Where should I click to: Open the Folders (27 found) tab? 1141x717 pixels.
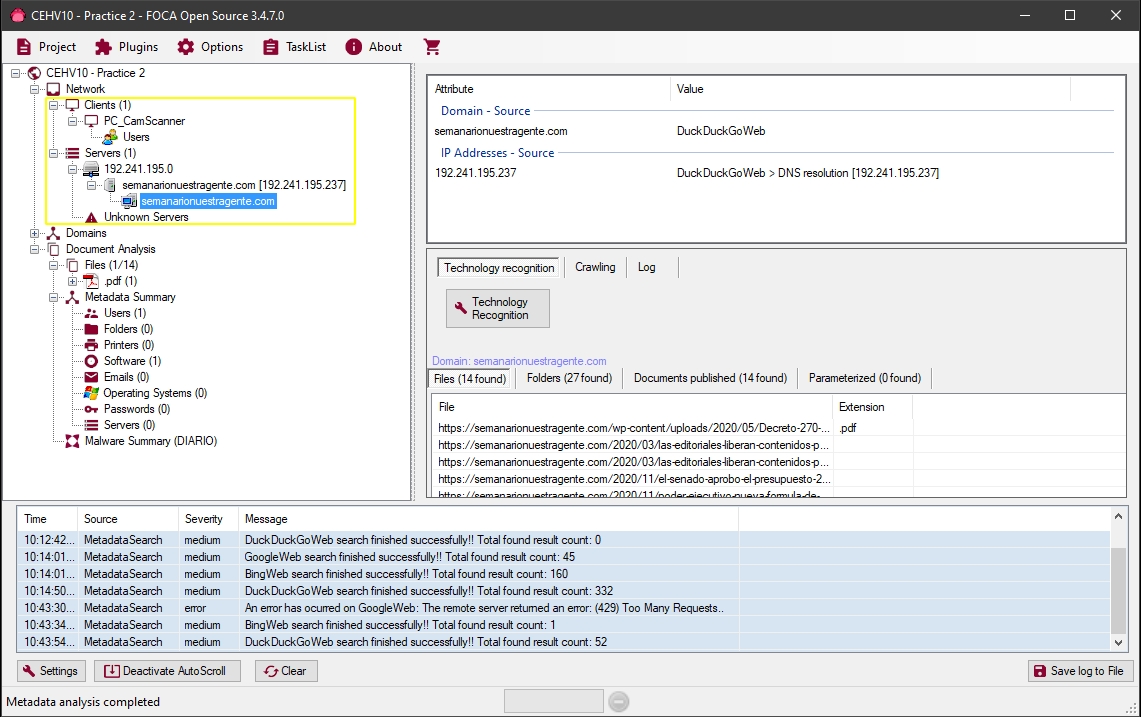coord(569,378)
